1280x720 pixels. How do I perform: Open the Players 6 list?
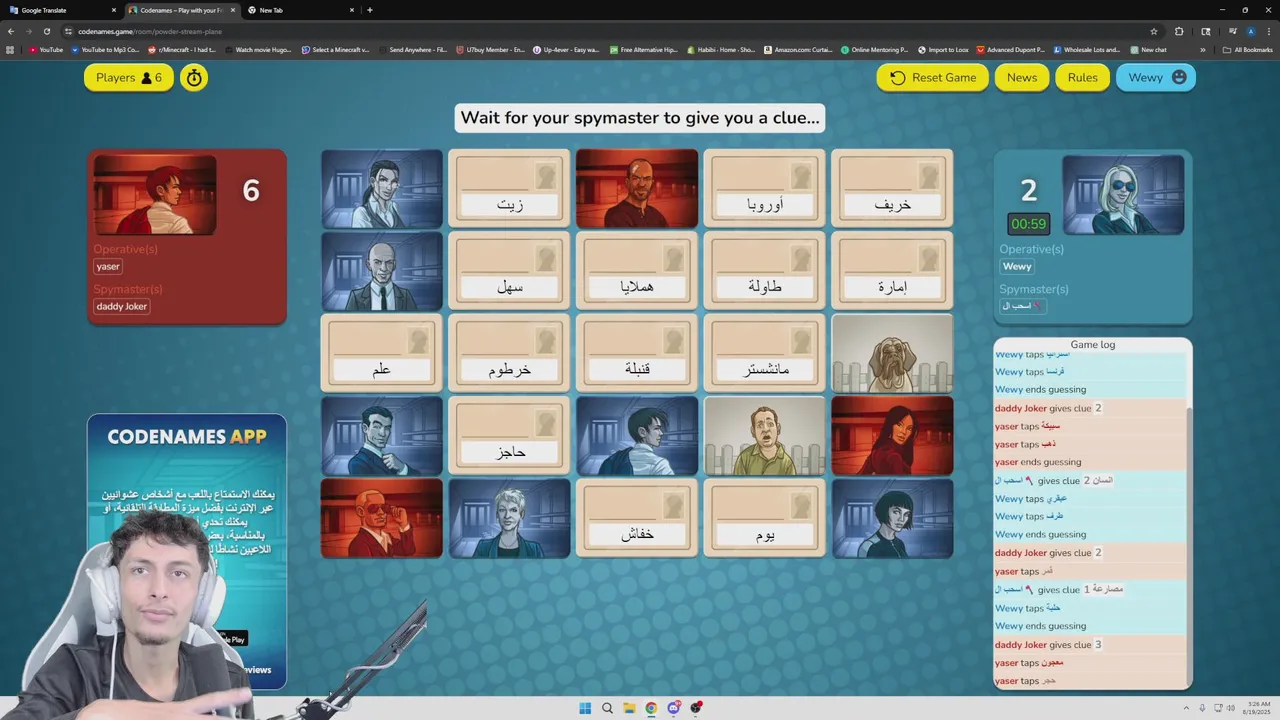coord(129,77)
